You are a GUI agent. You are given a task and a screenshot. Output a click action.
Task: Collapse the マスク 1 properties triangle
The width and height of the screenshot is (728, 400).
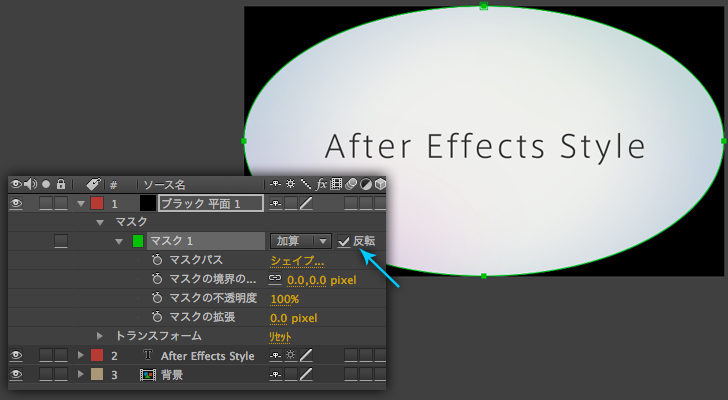[x=119, y=241]
